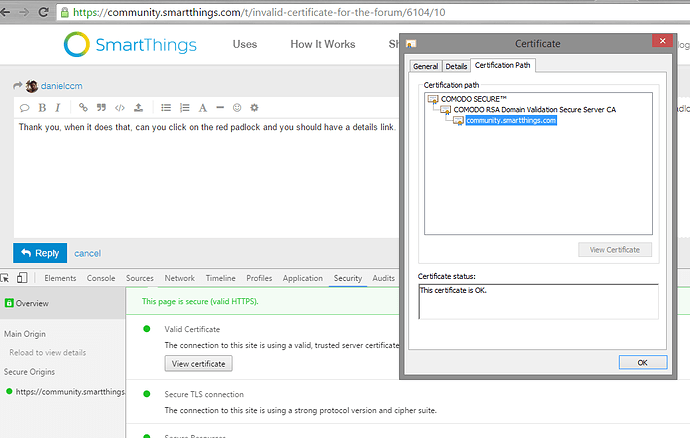Select the Certification Path tab
Screen dimensions: 690x438
click(503, 65)
